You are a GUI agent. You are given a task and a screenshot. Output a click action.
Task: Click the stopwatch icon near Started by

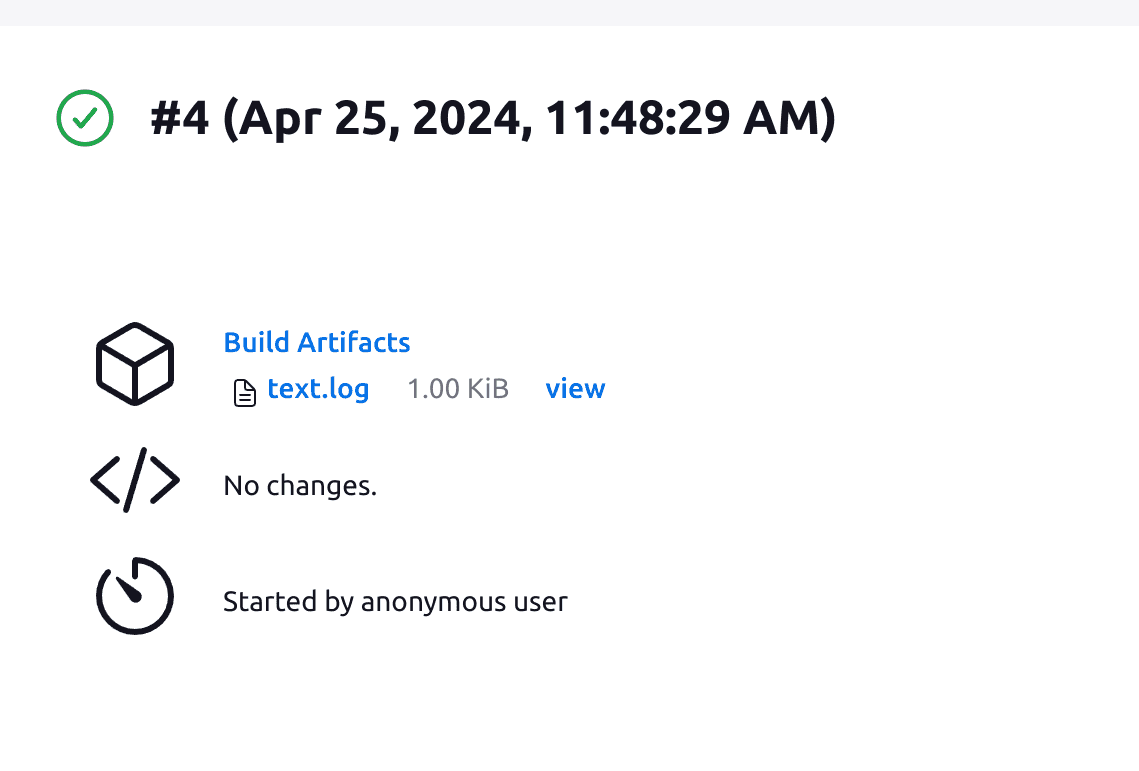click(134, 595)
